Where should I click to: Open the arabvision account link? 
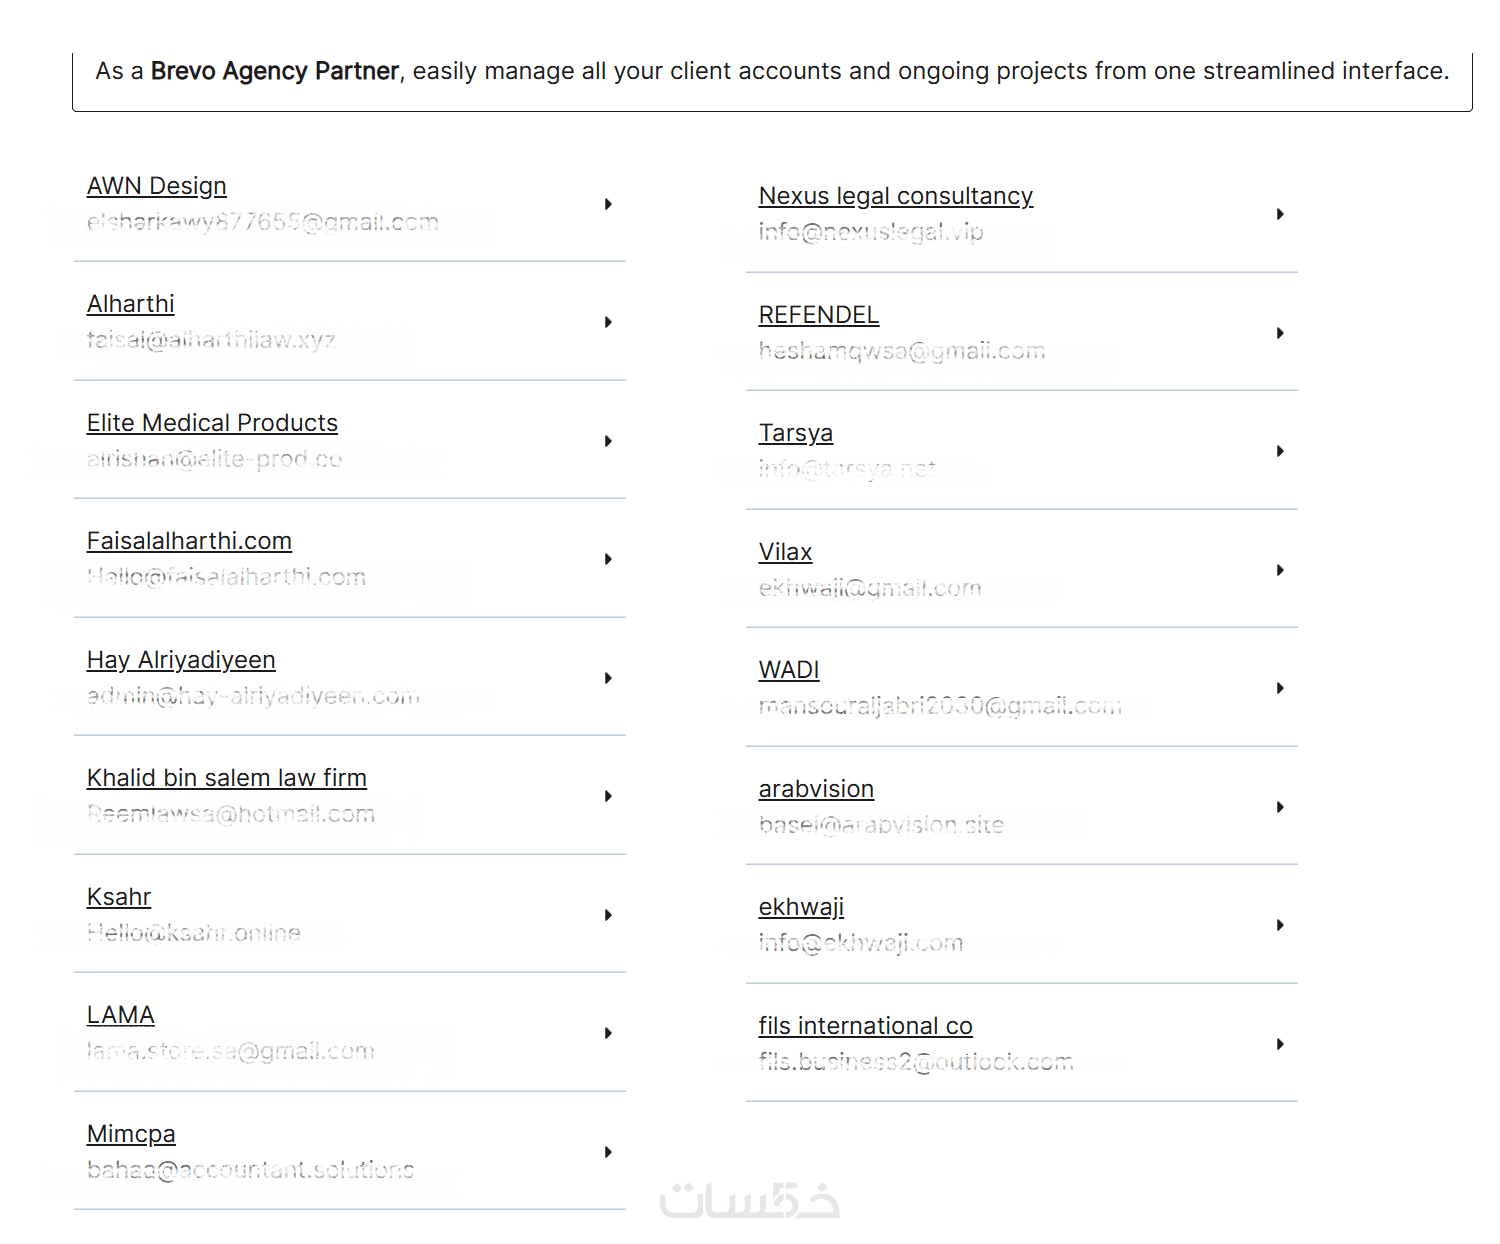(816, 789)
